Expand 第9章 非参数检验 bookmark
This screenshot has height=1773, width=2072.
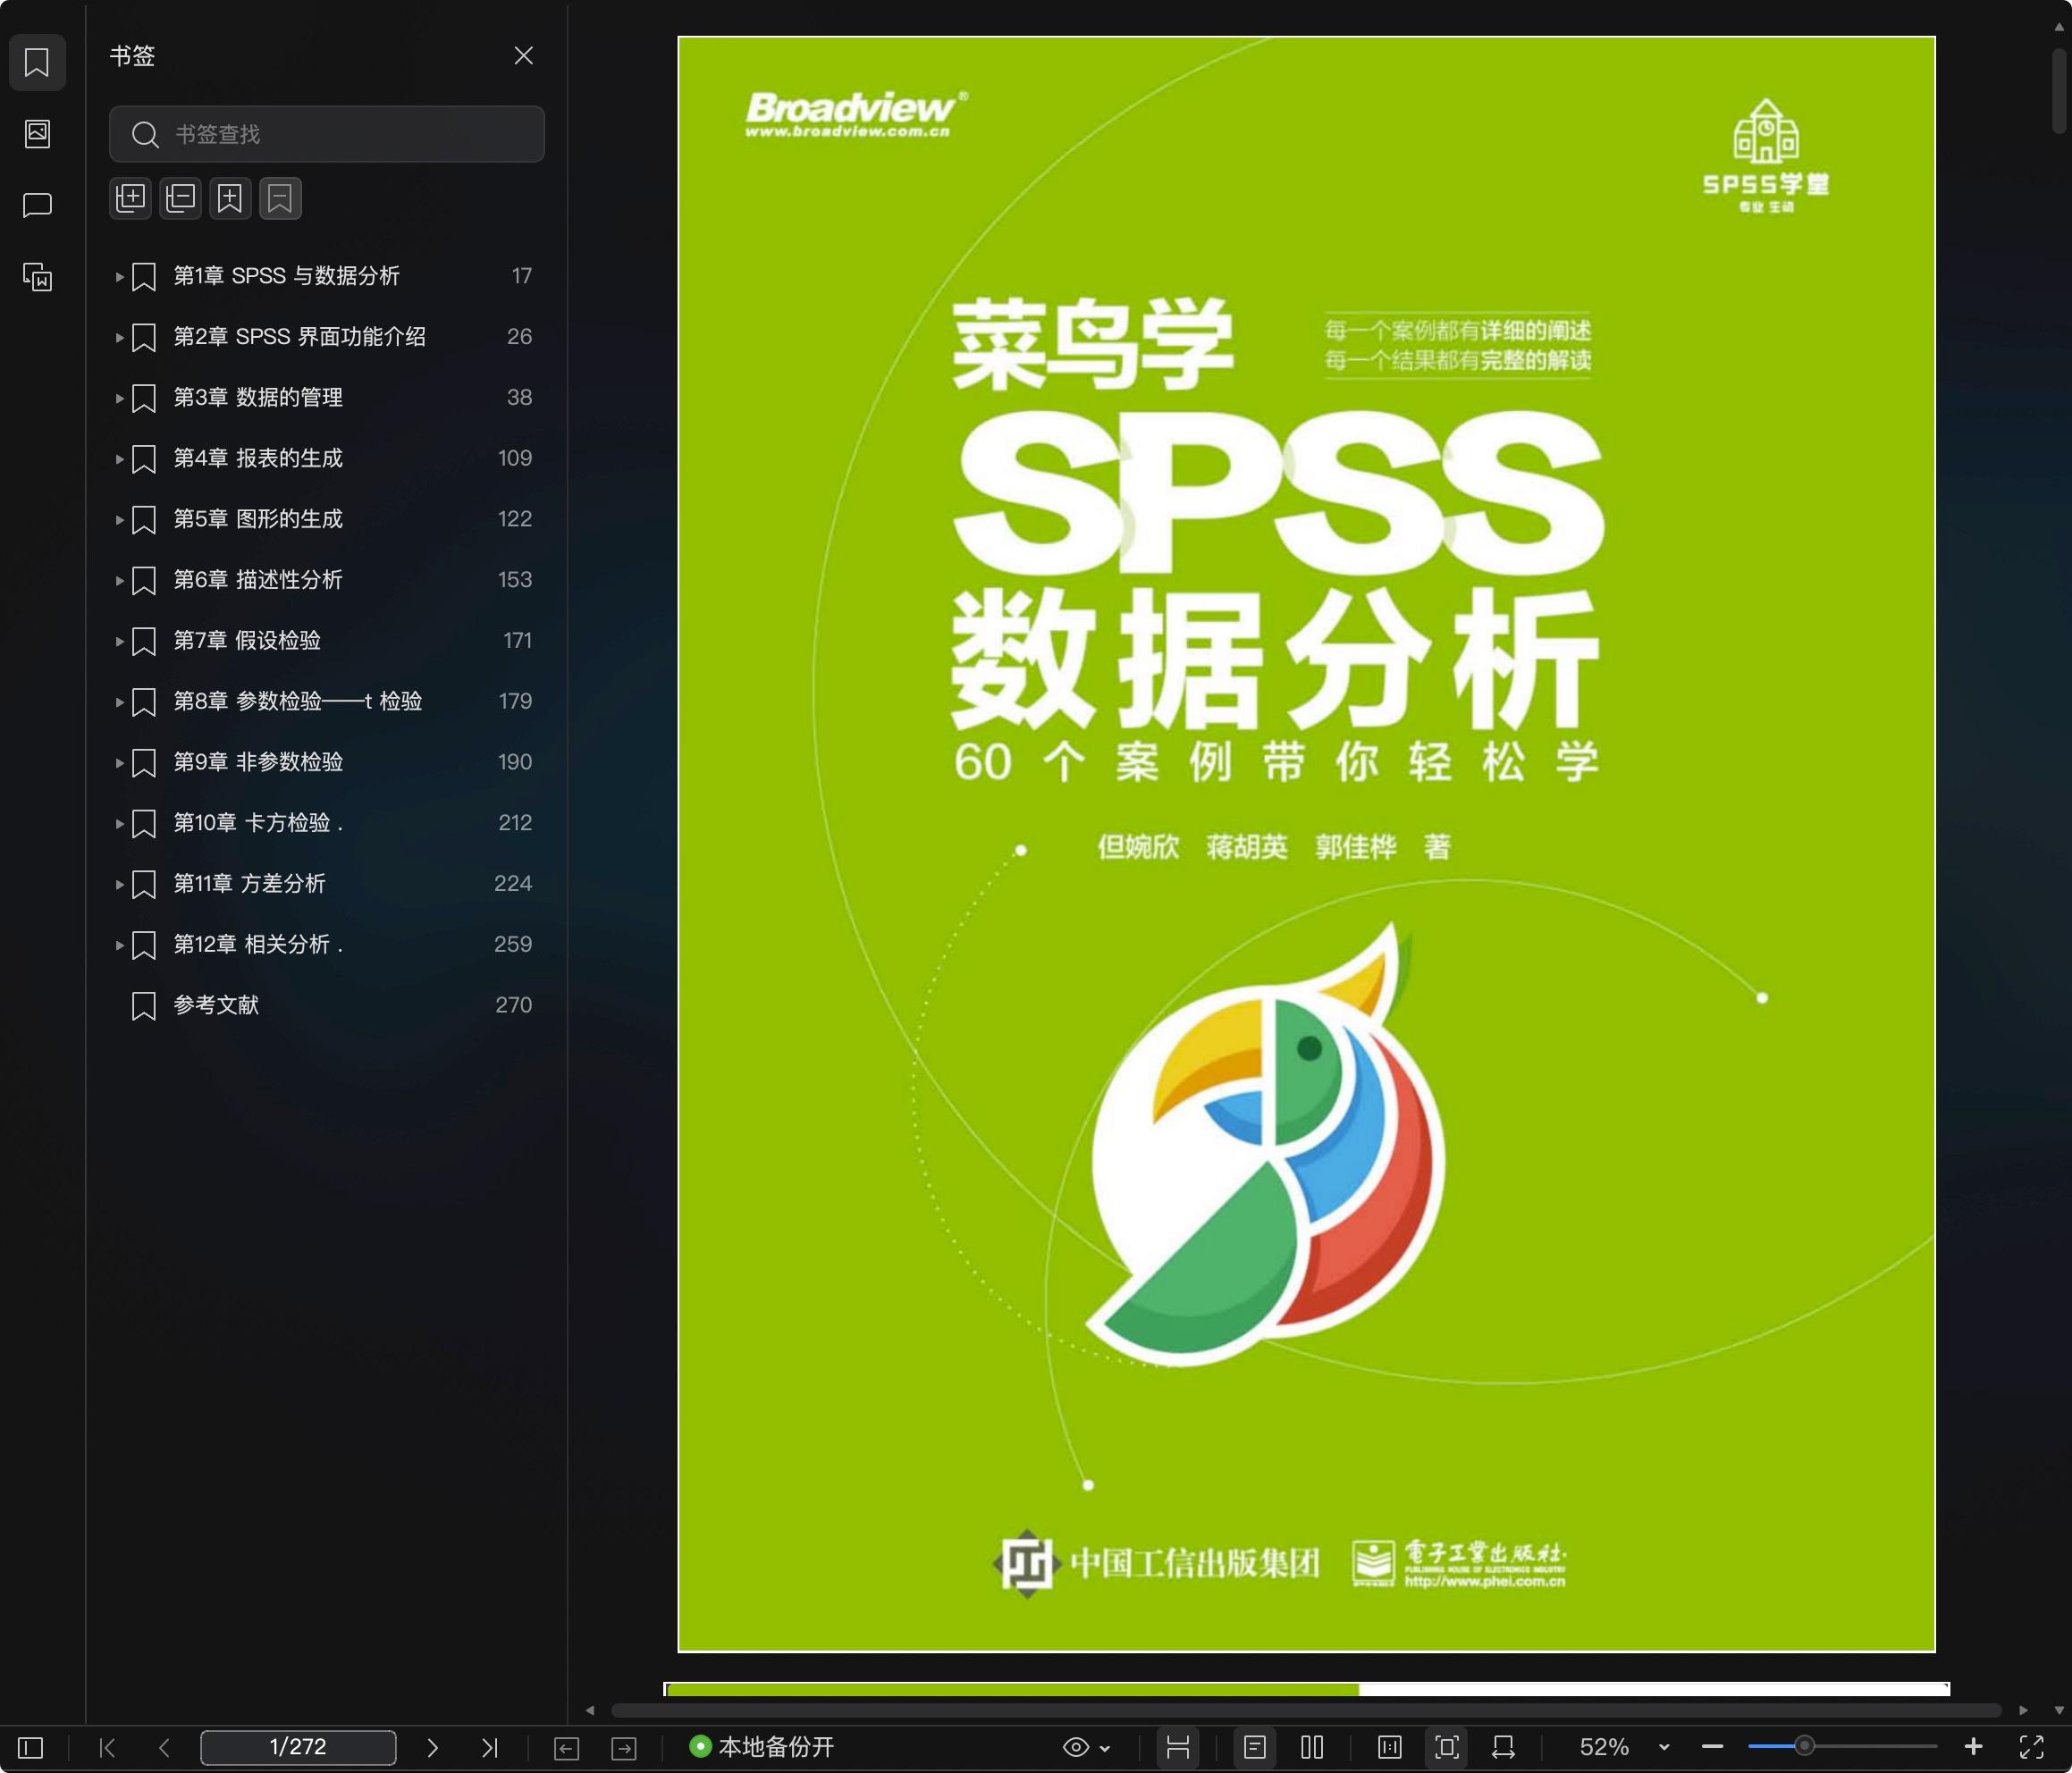pyautogui.click(x=119, y=763)
